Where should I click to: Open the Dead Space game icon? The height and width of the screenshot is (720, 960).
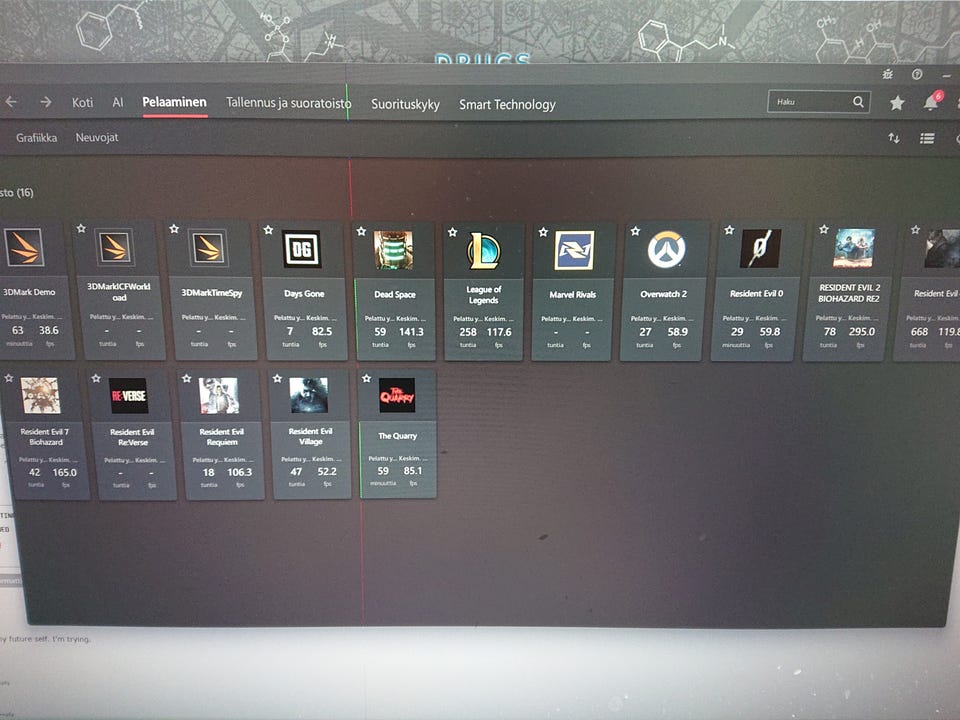tap(393, 250)
